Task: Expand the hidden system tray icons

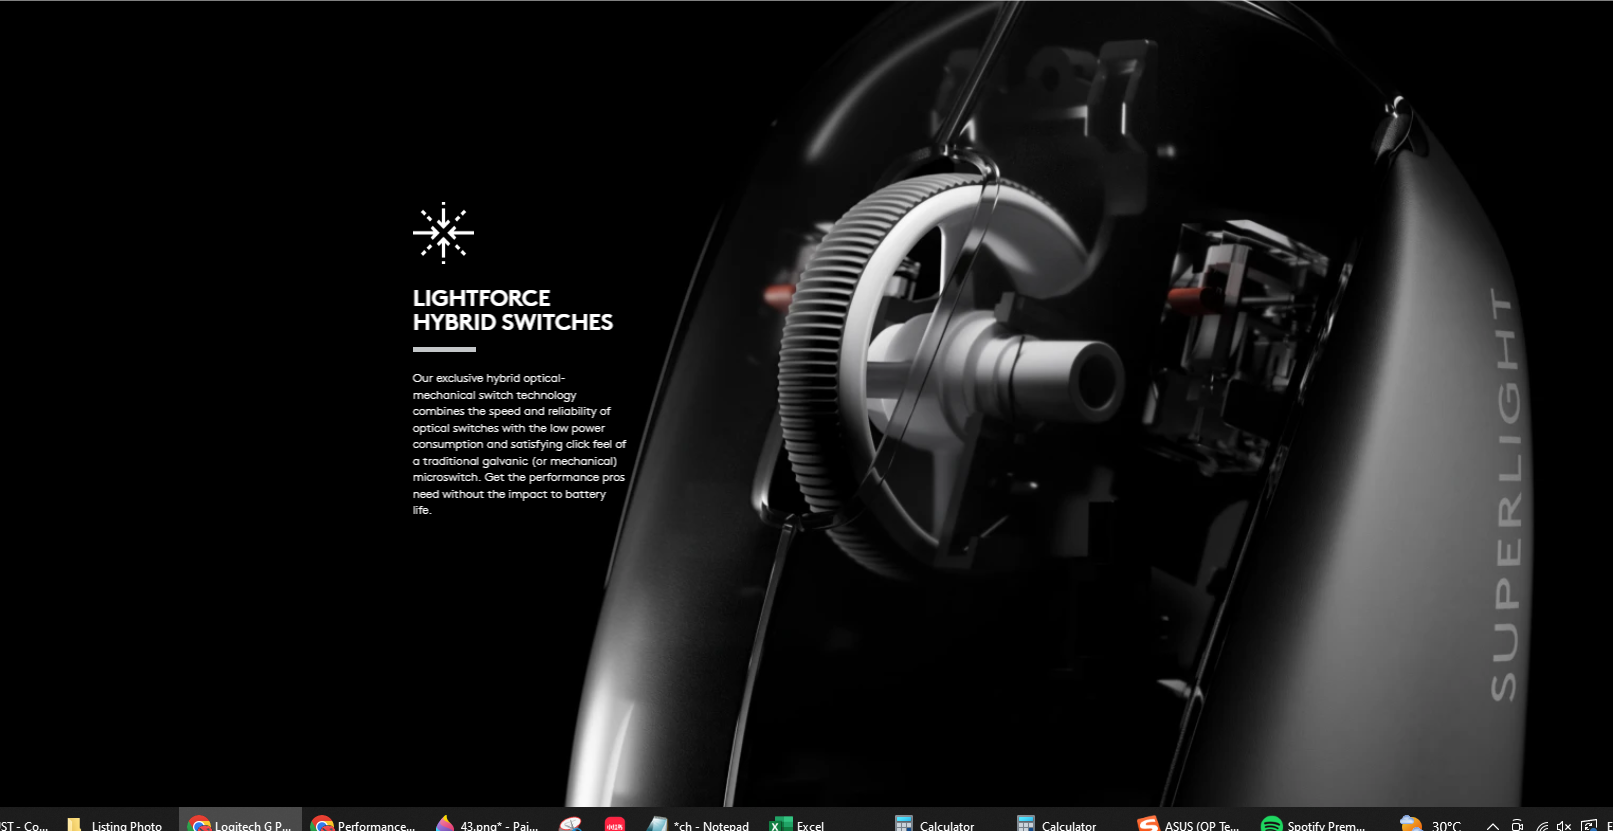Action: pos(1492,825)
